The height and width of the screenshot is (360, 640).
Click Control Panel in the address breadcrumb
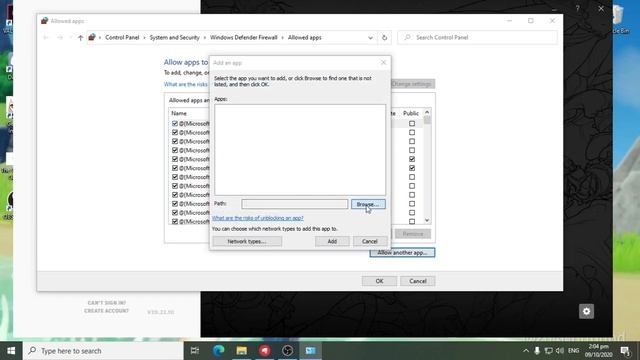point(122,38)
